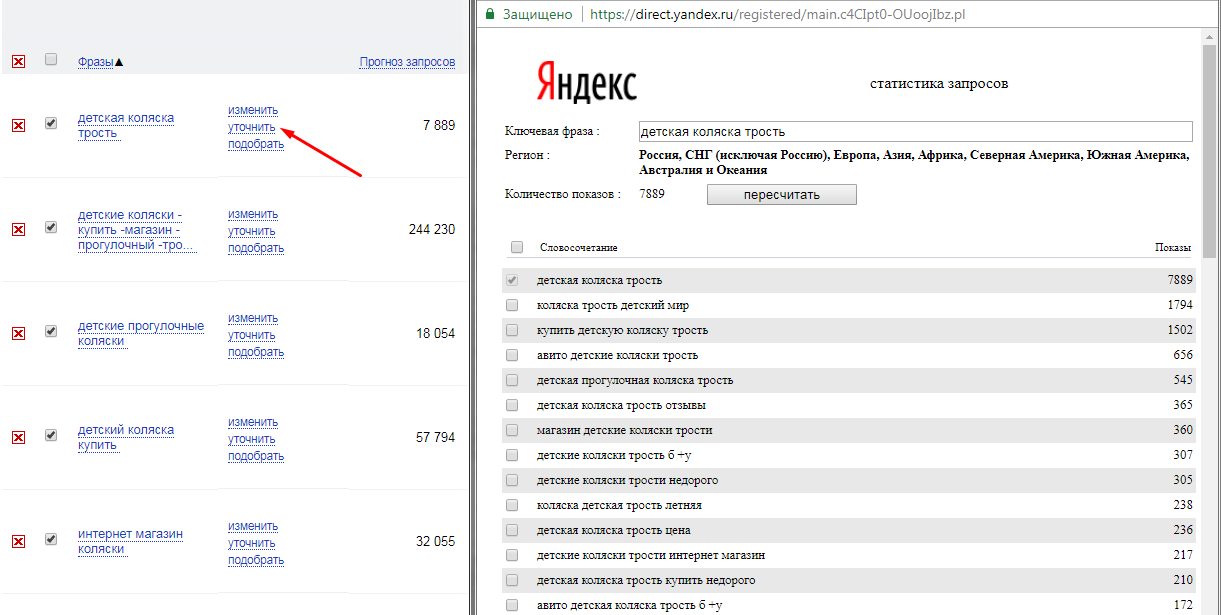Check 'детские коляски трость б +у' checkbox
The image size is (1221, 615).
(512, 455)
